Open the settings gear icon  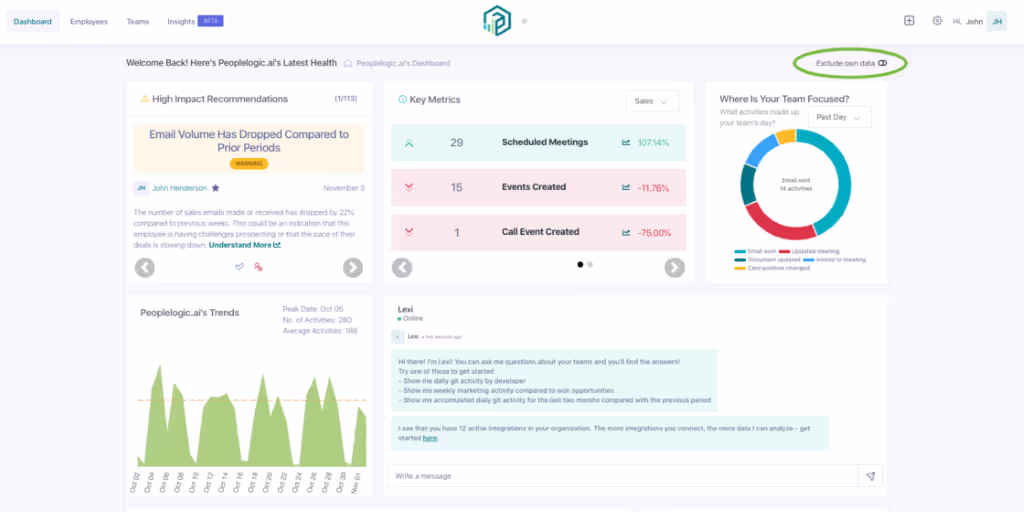tap(937, 21)
